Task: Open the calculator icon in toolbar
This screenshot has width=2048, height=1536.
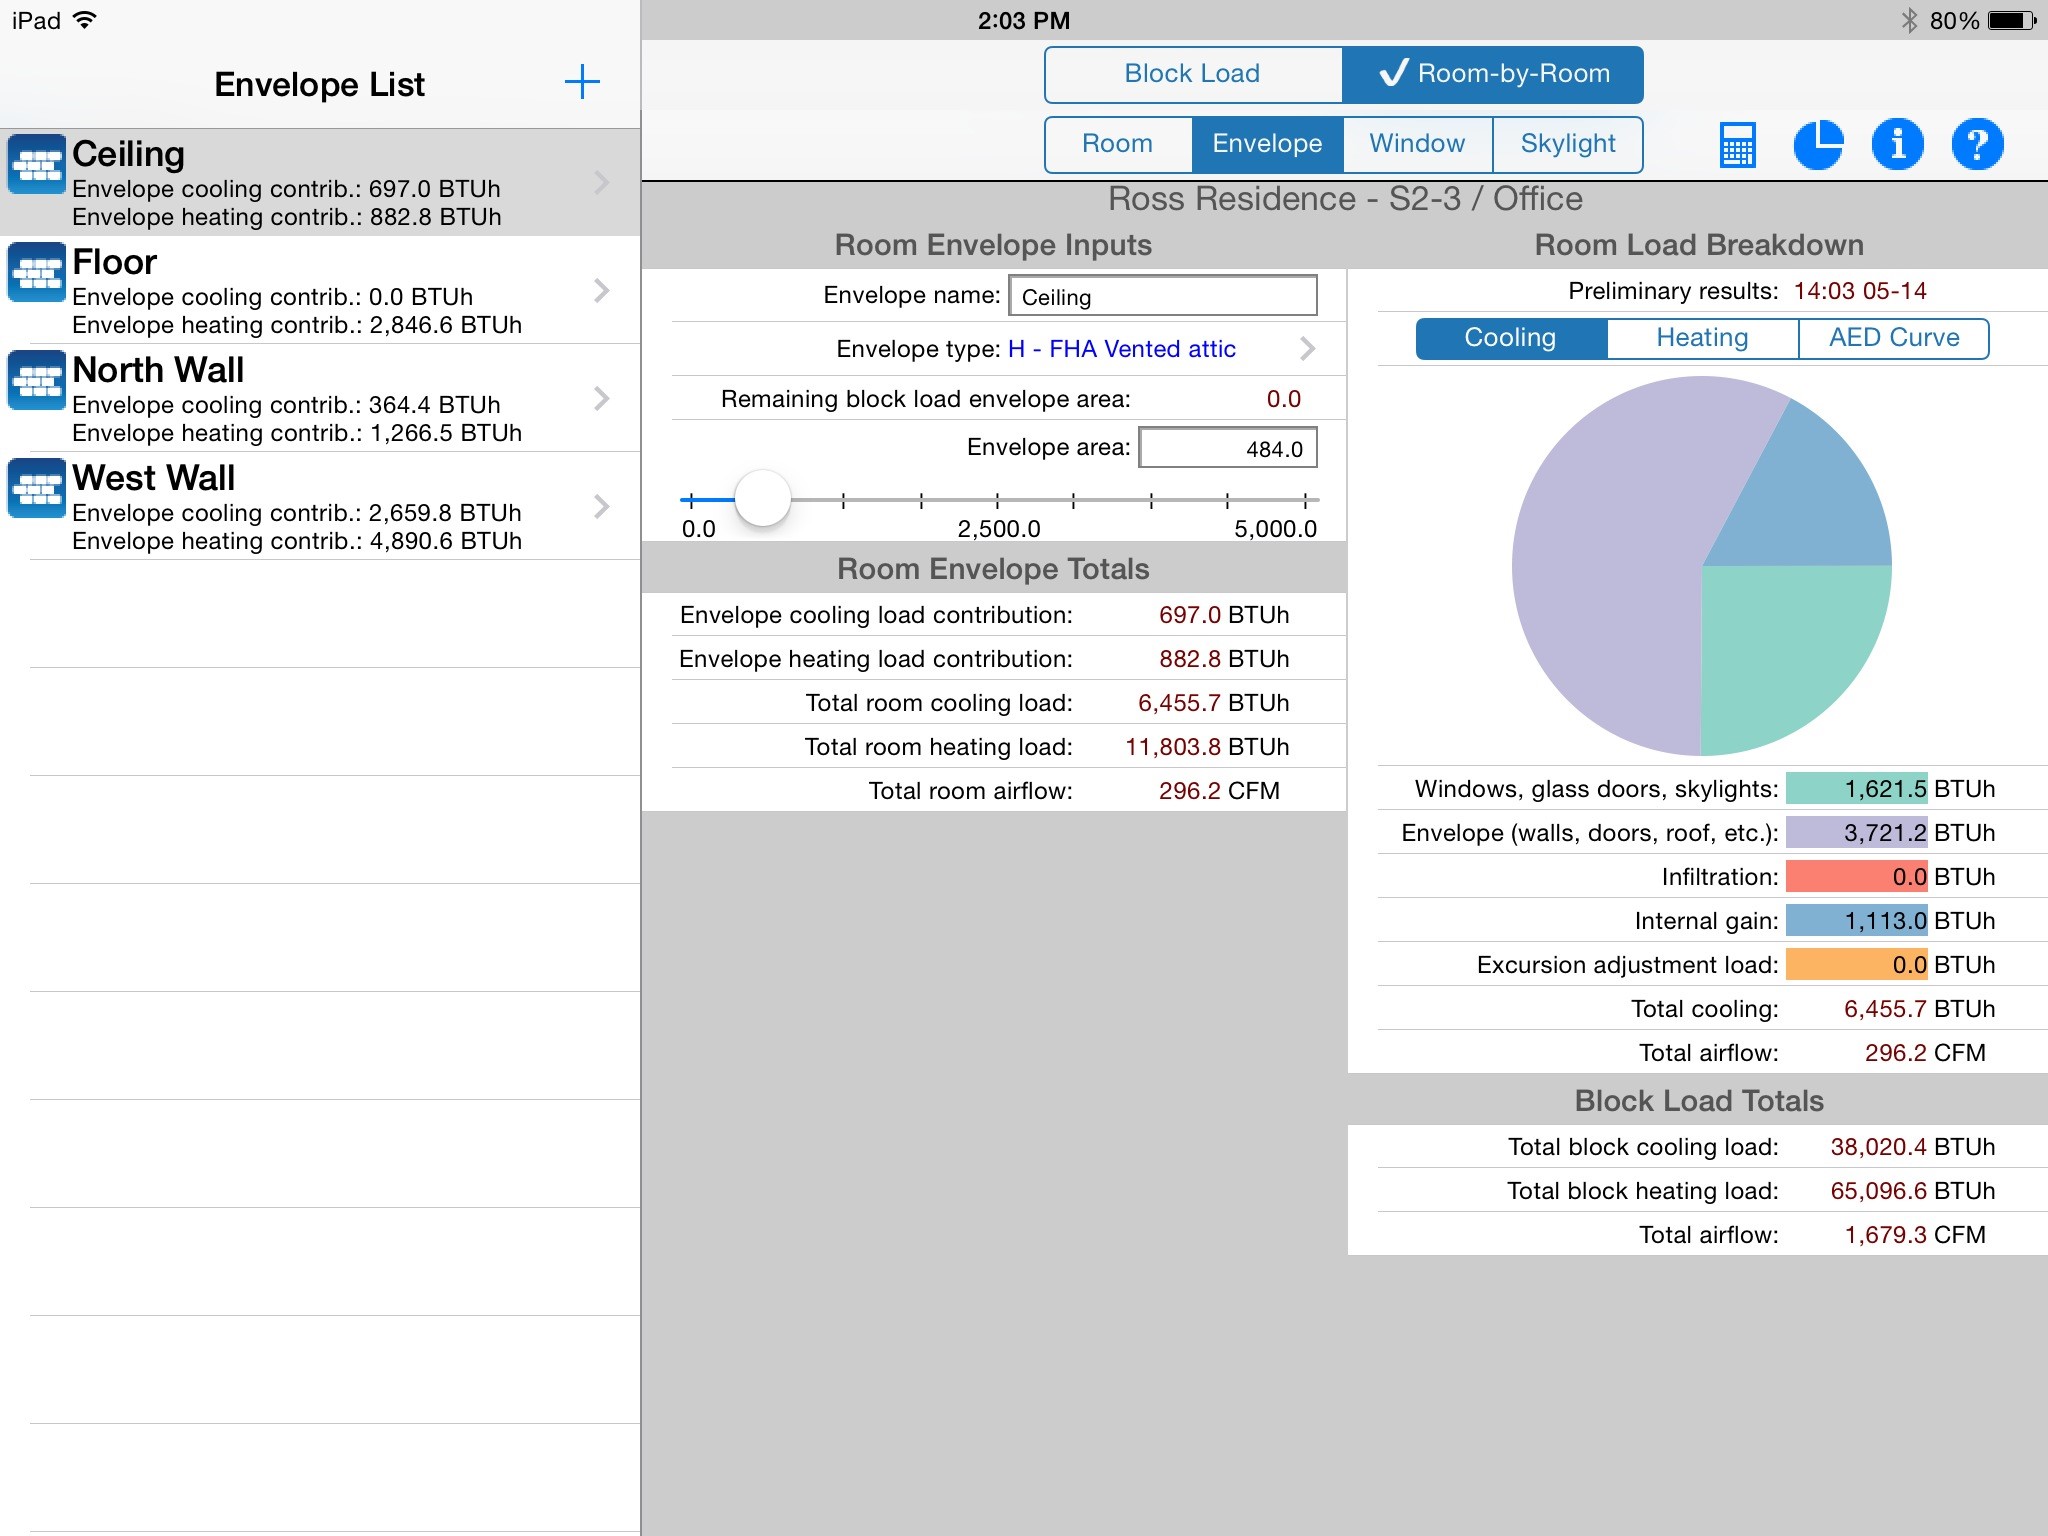Action: (x=1738, y=144)
